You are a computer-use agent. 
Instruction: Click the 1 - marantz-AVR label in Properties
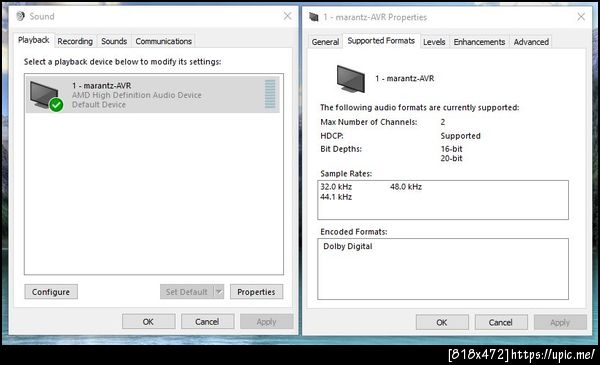tap(405, 78)
